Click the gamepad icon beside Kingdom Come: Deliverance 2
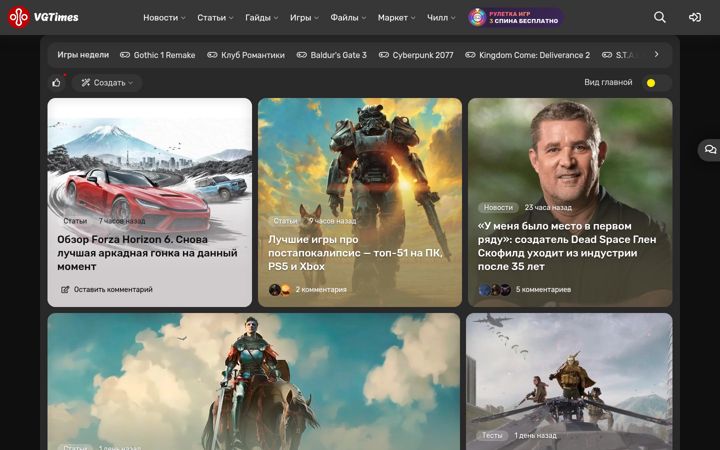Screen dimensions: 720x450 coord(470,55)
